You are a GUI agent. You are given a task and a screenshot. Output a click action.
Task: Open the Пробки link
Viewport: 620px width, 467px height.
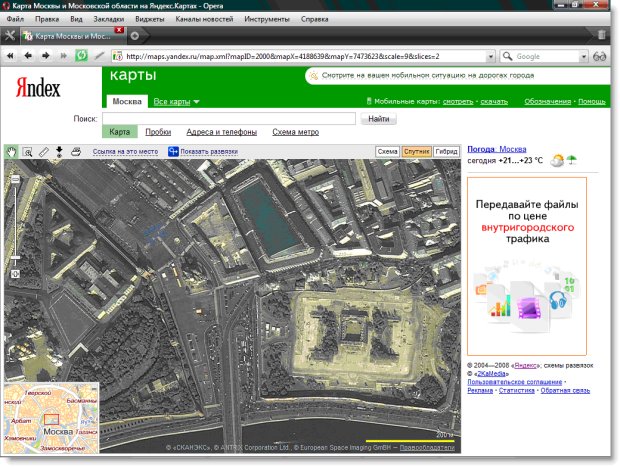pyautogui.click(x=158, y=132)
